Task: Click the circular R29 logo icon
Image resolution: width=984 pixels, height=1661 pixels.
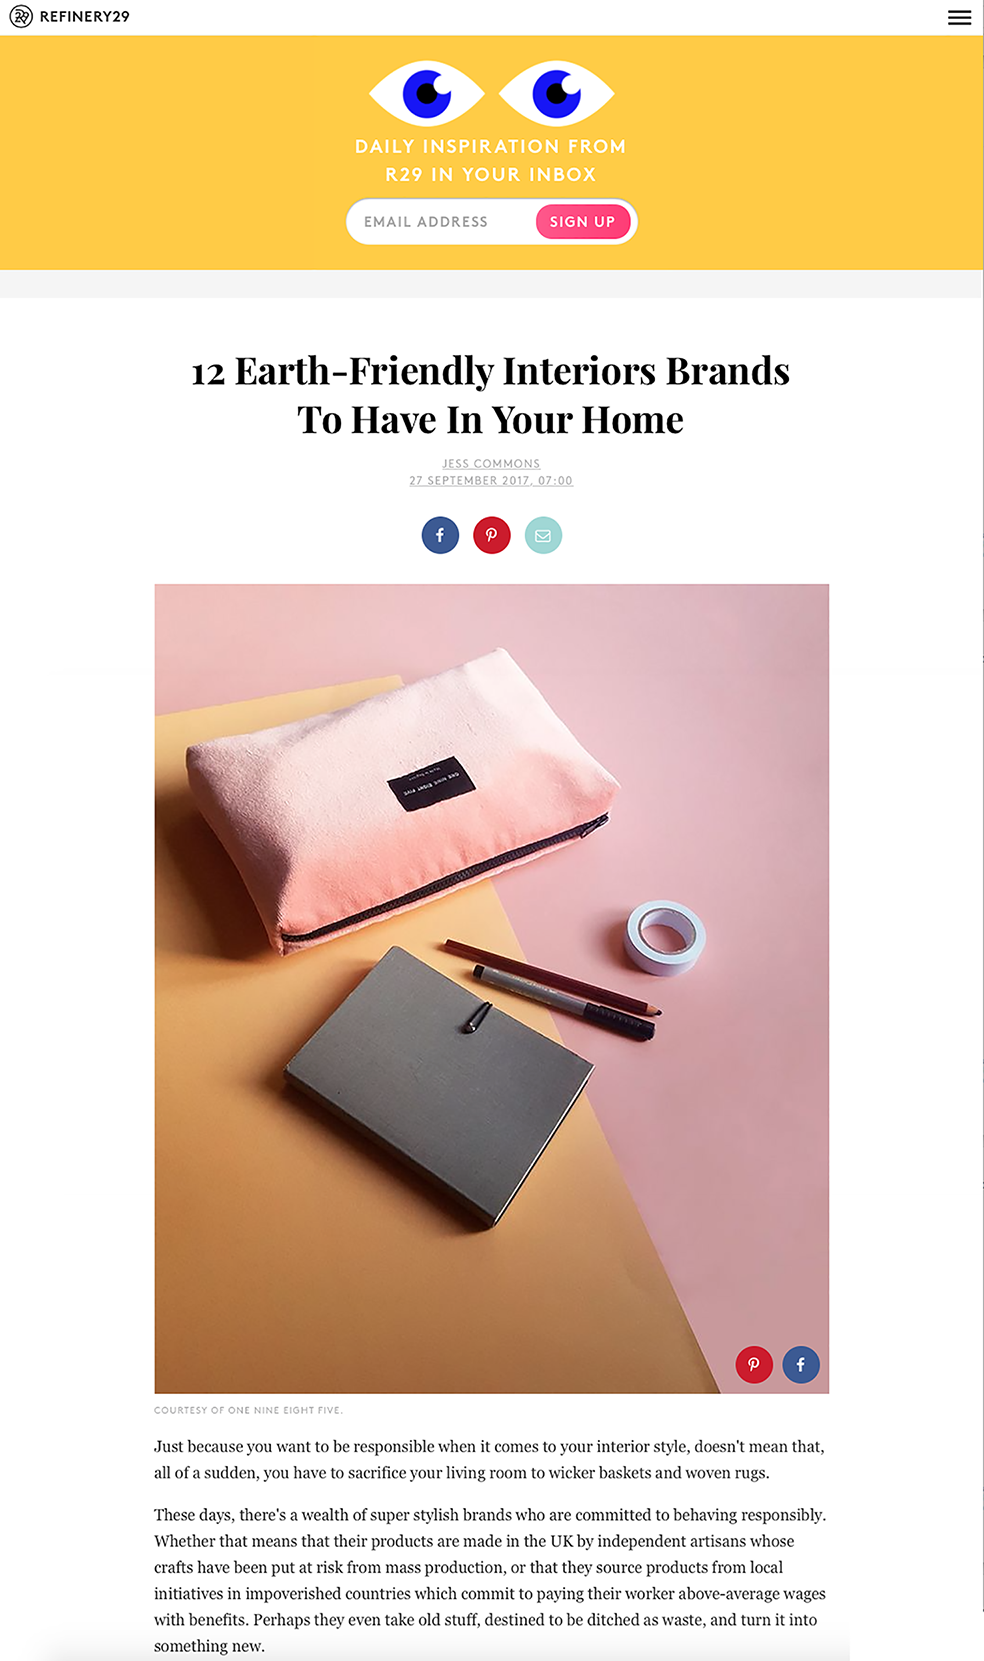Action: pyautogui.click(x=21, y=16)
